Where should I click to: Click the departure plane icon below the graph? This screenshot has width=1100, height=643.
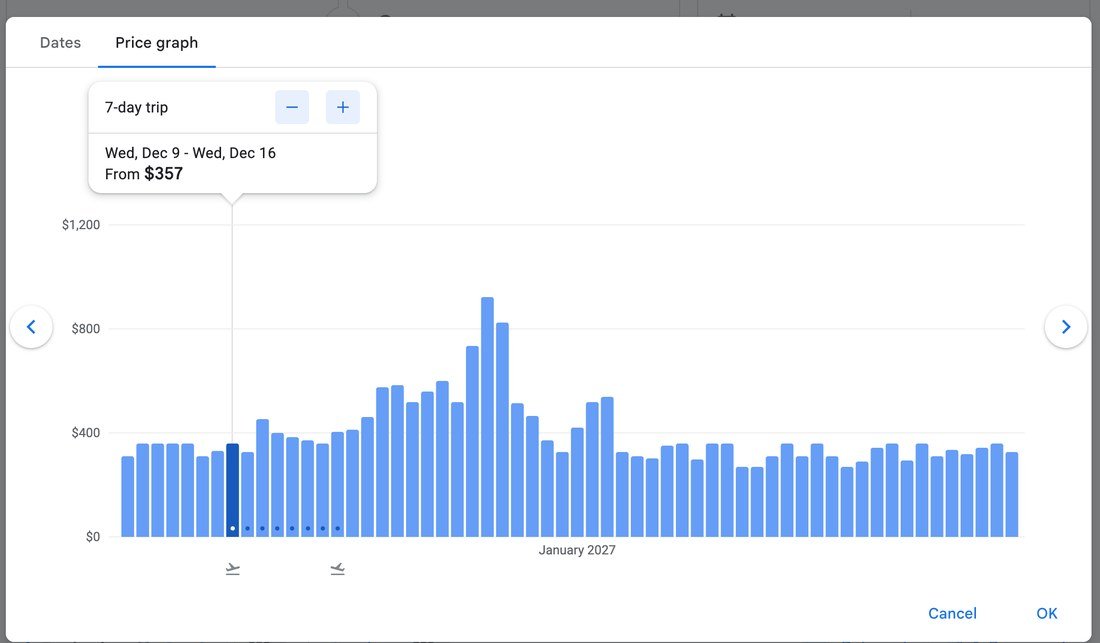click(x=233, y=569)
